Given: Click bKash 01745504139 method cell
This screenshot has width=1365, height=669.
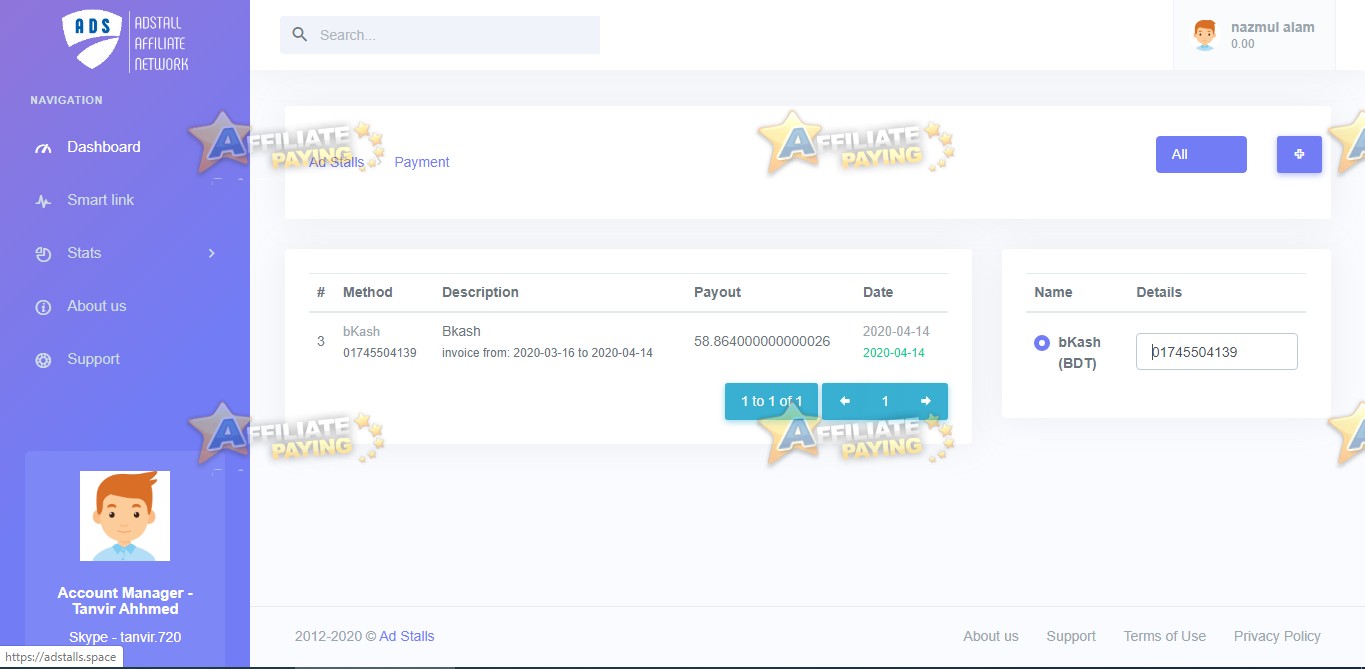Looking at the screenshot, I should point(380,341).
